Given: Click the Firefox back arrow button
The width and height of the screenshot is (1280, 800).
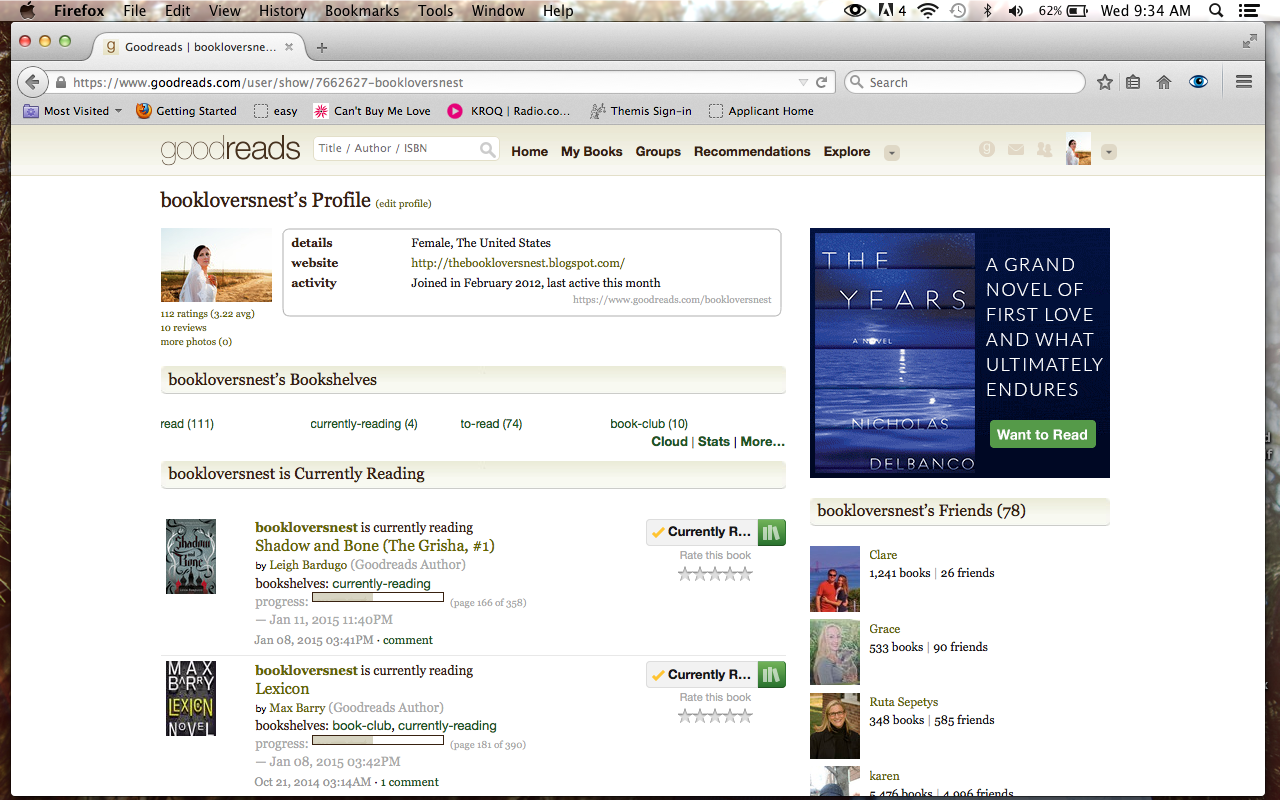Looking at the screenshot, I should pyautogui.click(x=32, y=82).
